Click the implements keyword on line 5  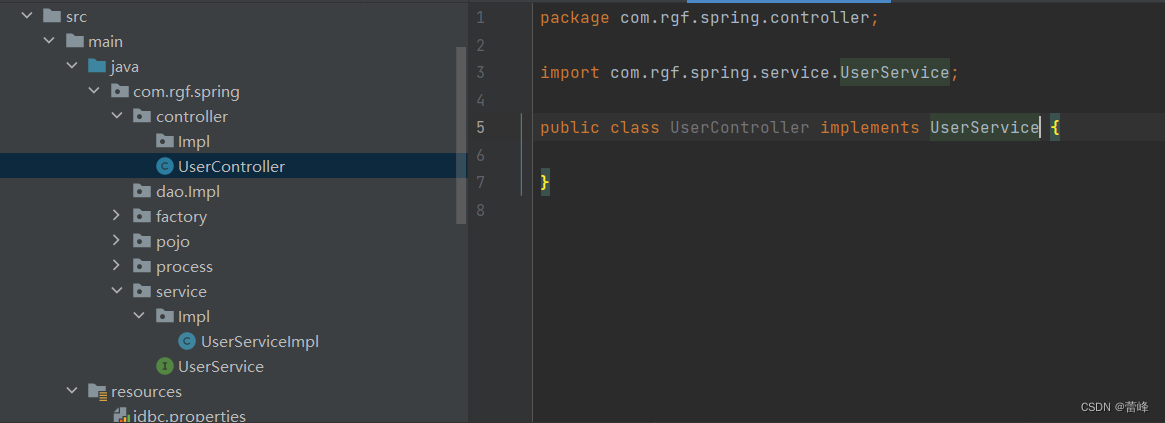coord(870,128)
